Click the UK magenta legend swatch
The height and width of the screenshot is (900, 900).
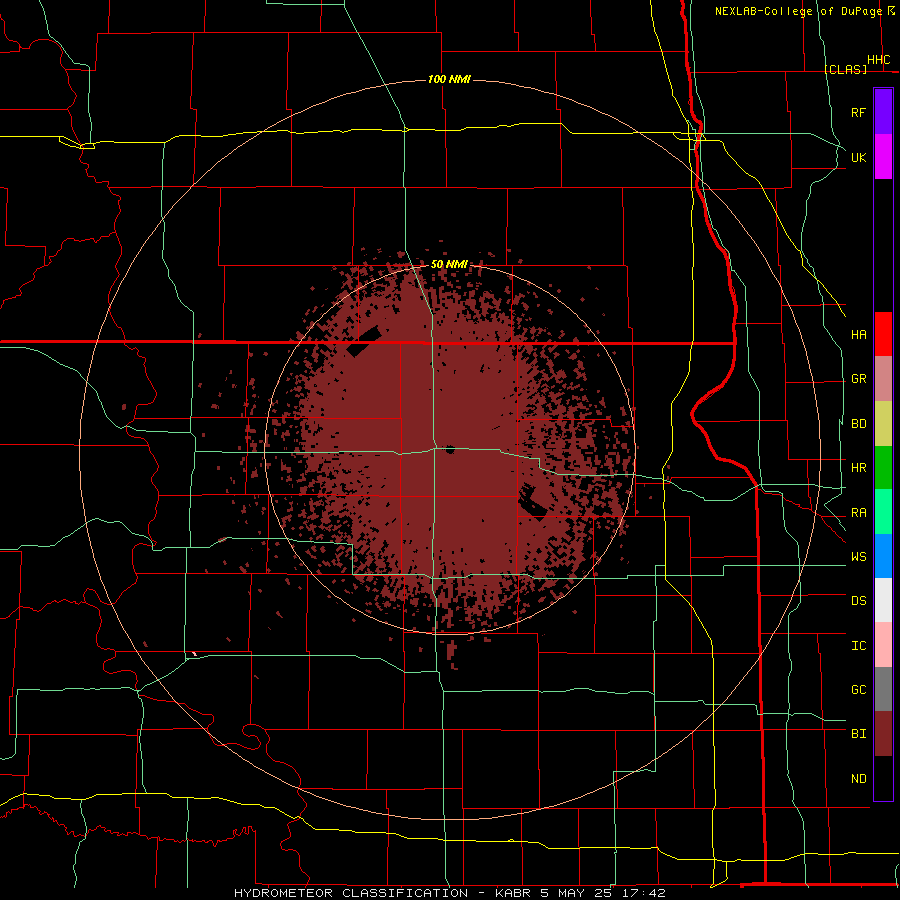[883, 157]
